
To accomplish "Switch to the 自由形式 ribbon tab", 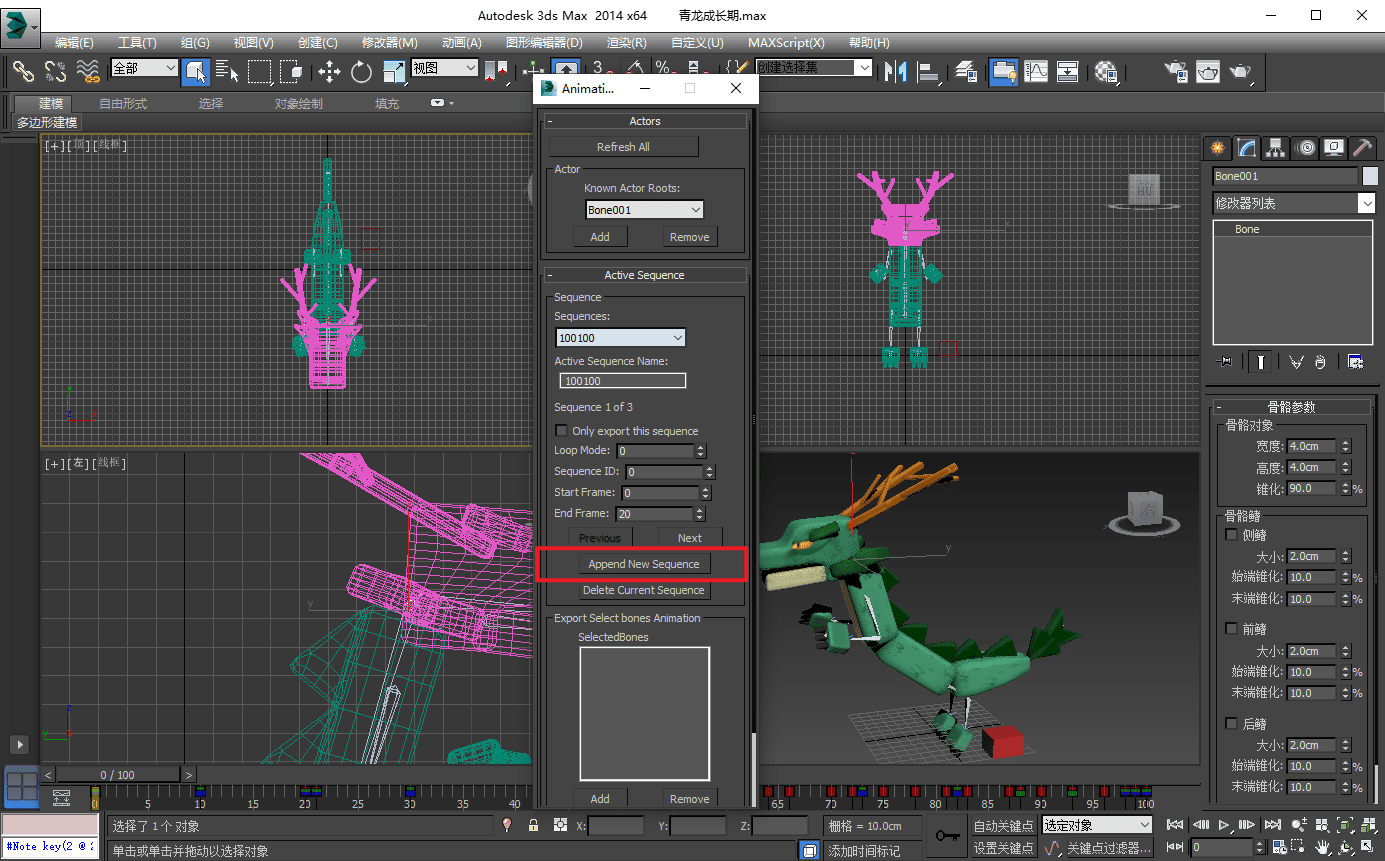I will (123, 104).
